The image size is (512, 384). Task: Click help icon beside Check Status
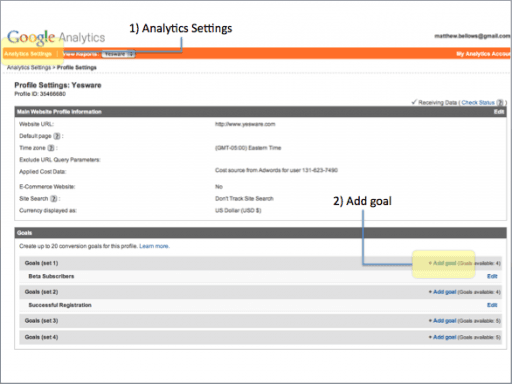(500, 103)
